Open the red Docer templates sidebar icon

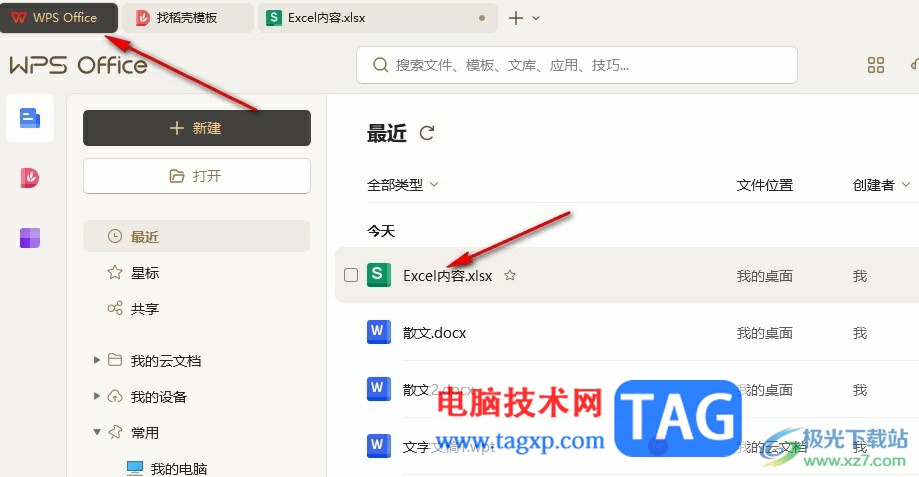30,177
